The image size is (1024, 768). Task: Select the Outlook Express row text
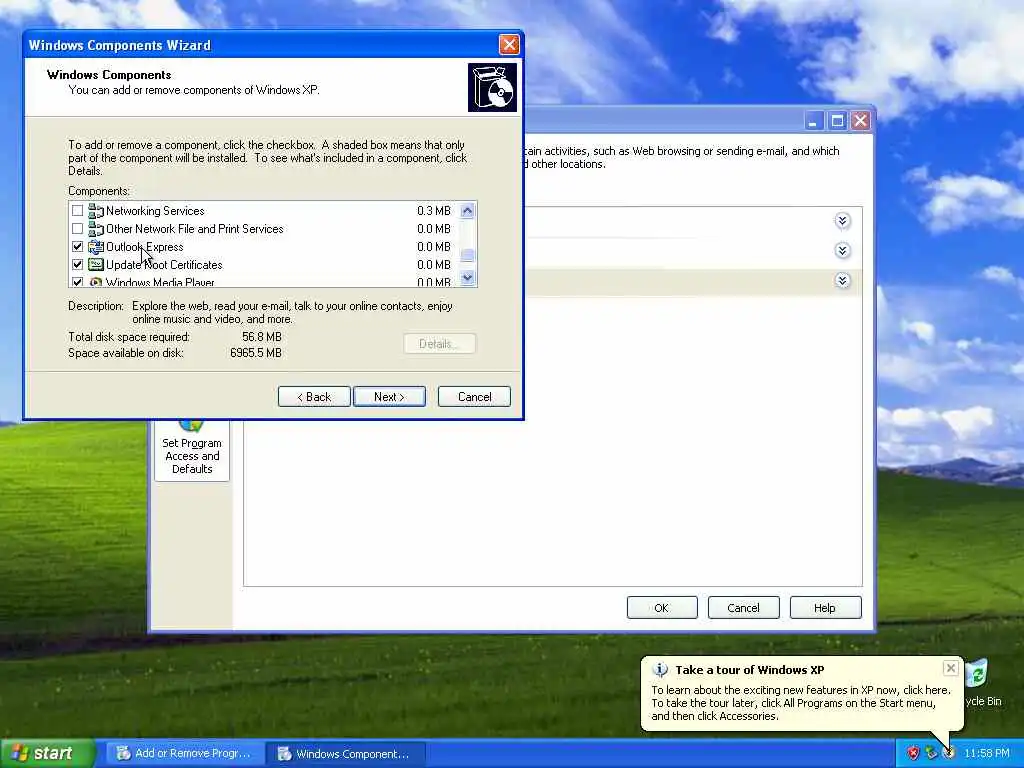(144, 247)
